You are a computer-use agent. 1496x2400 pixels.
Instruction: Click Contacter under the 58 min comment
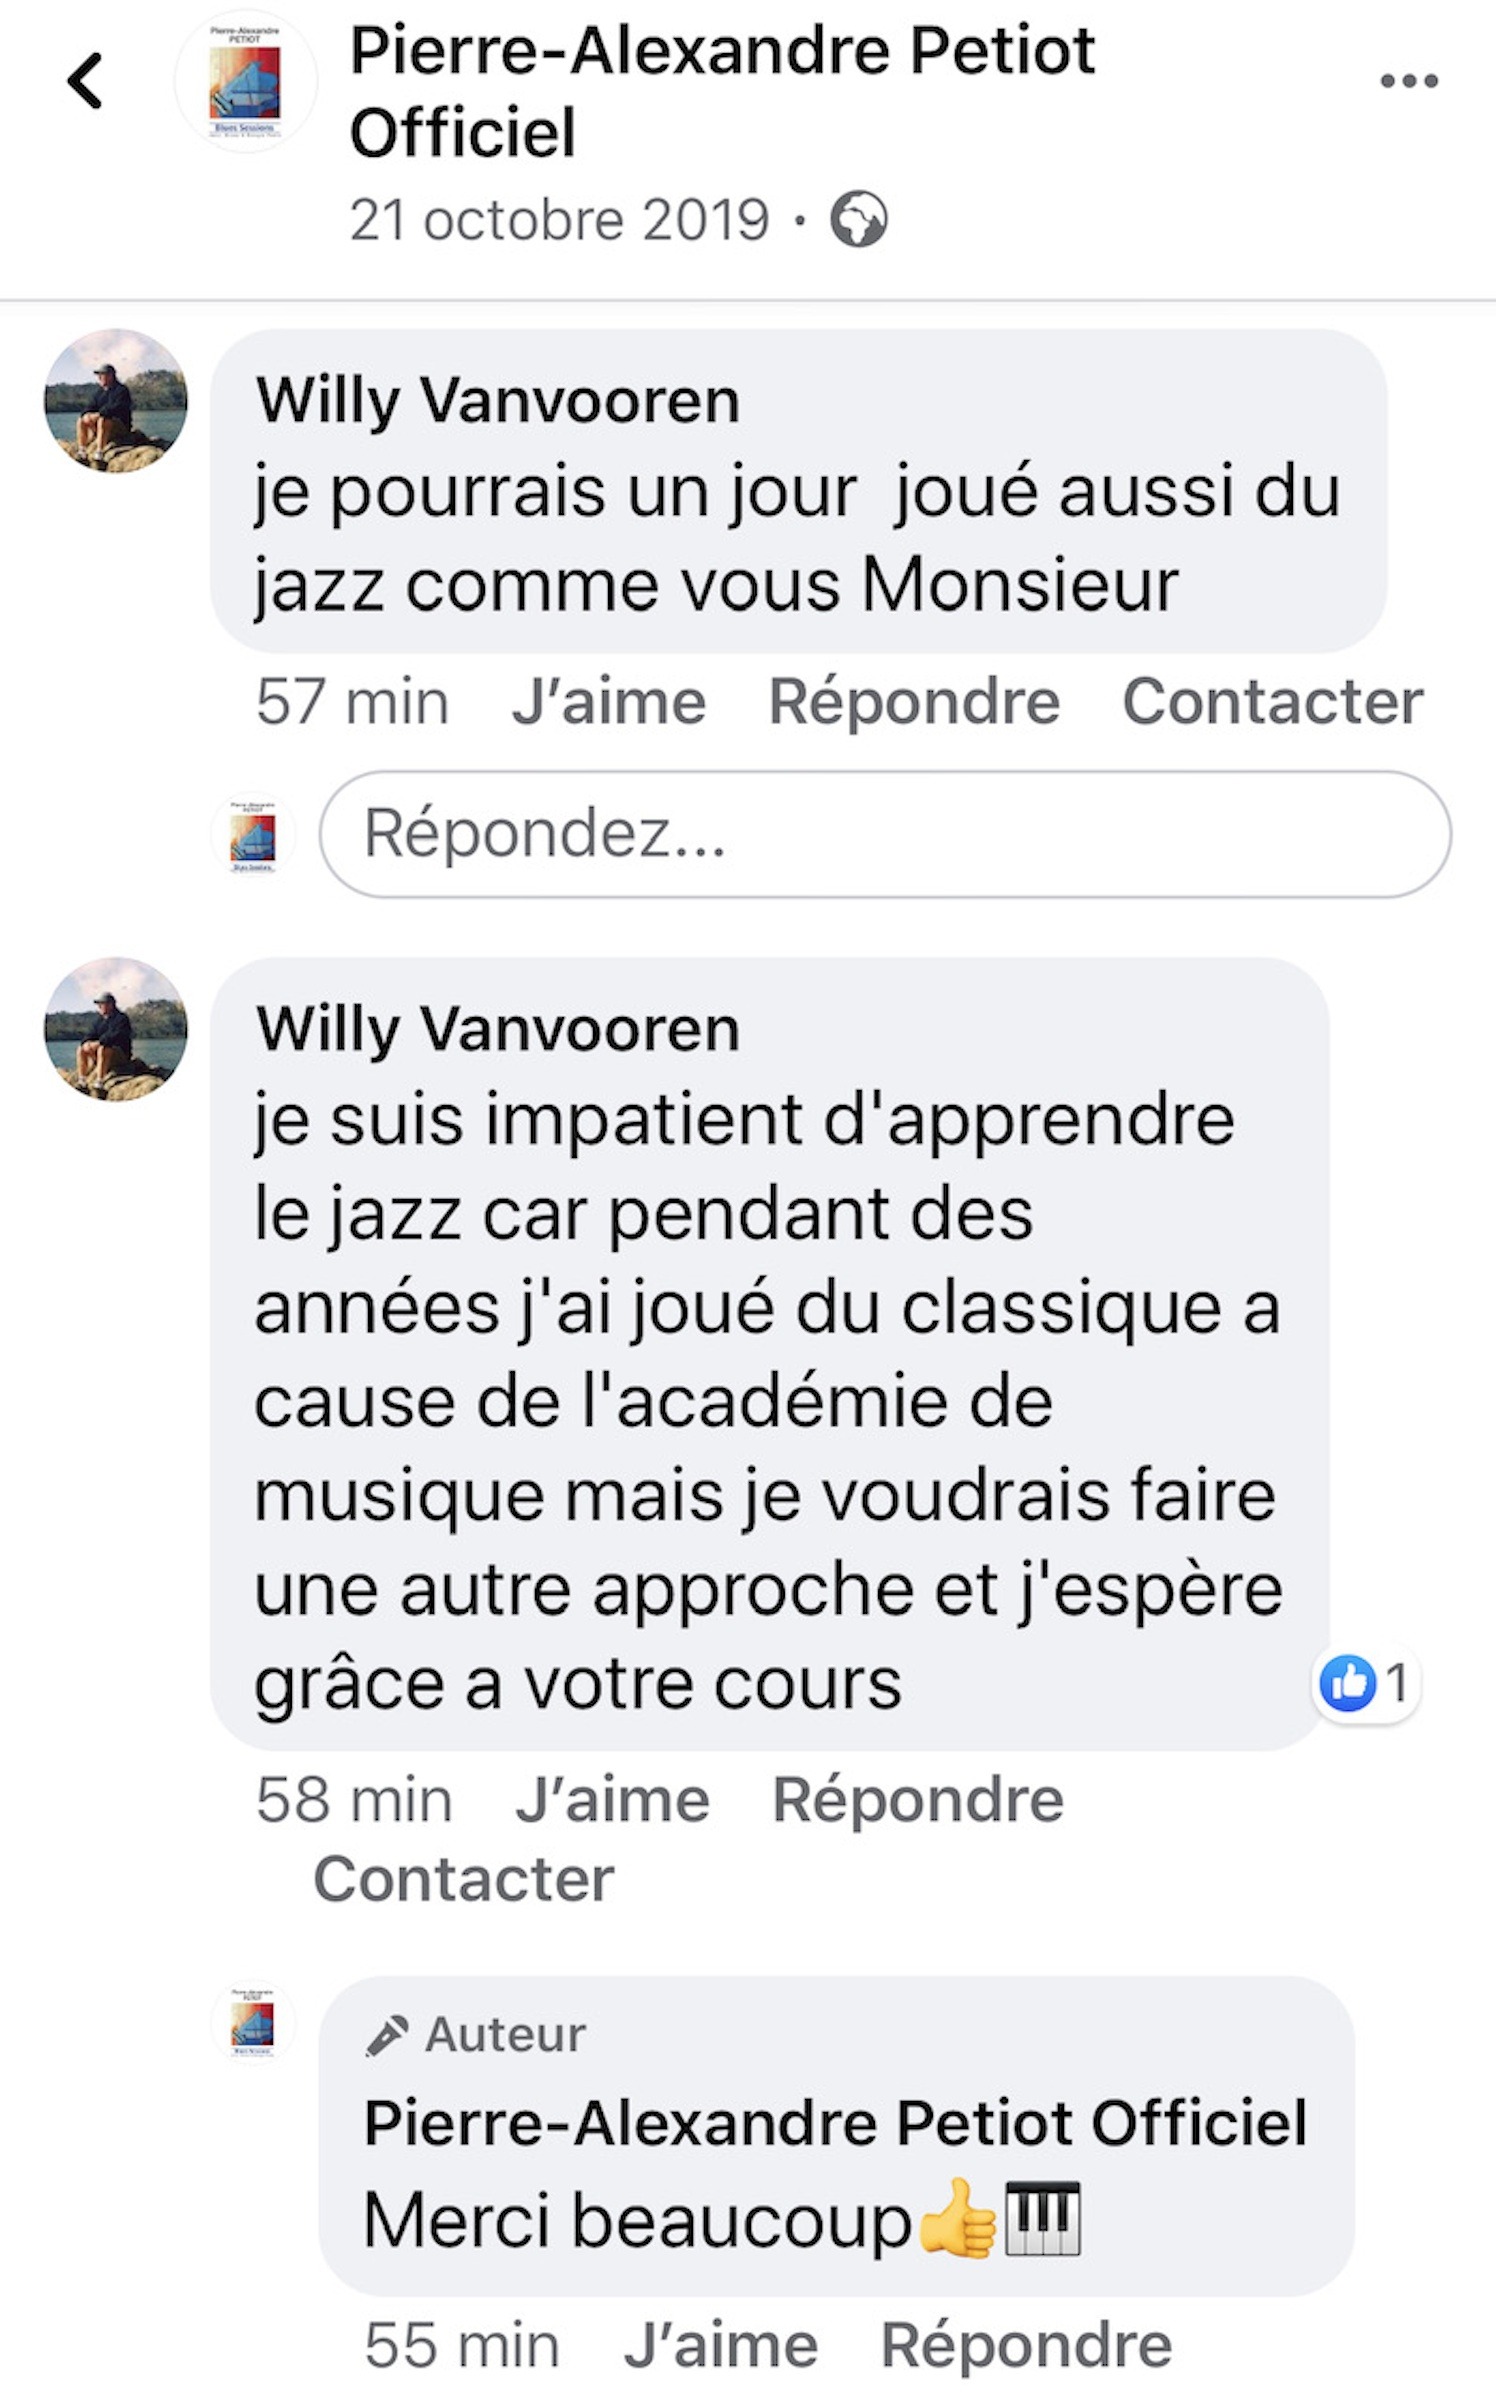tap(464, 1879)
